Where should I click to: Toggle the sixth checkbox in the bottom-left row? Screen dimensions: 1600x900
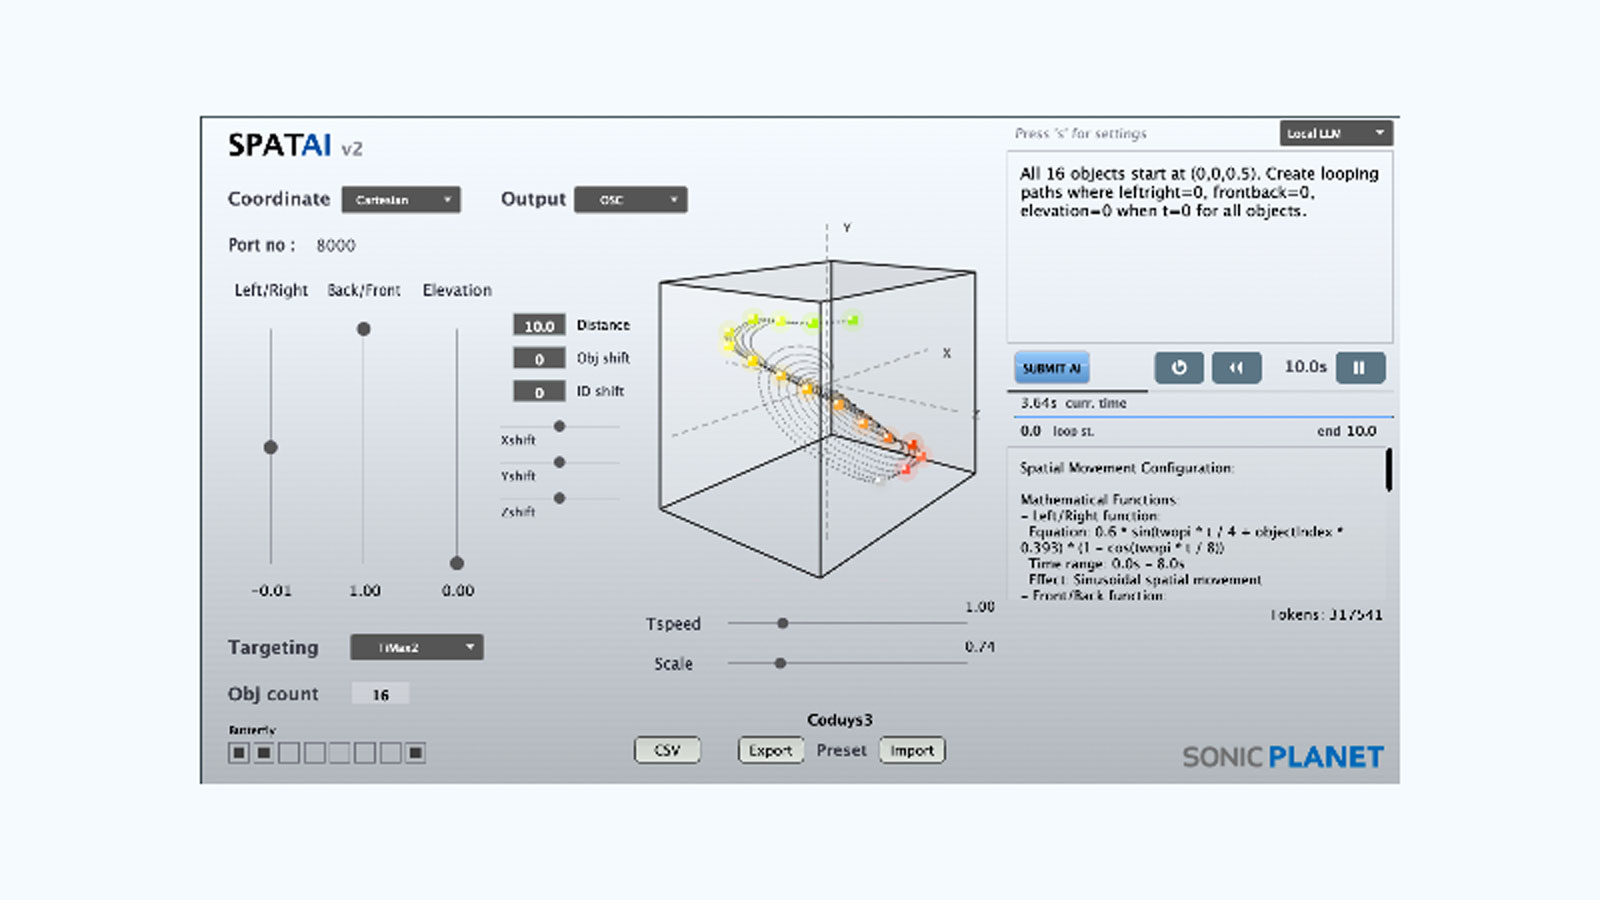365,753
